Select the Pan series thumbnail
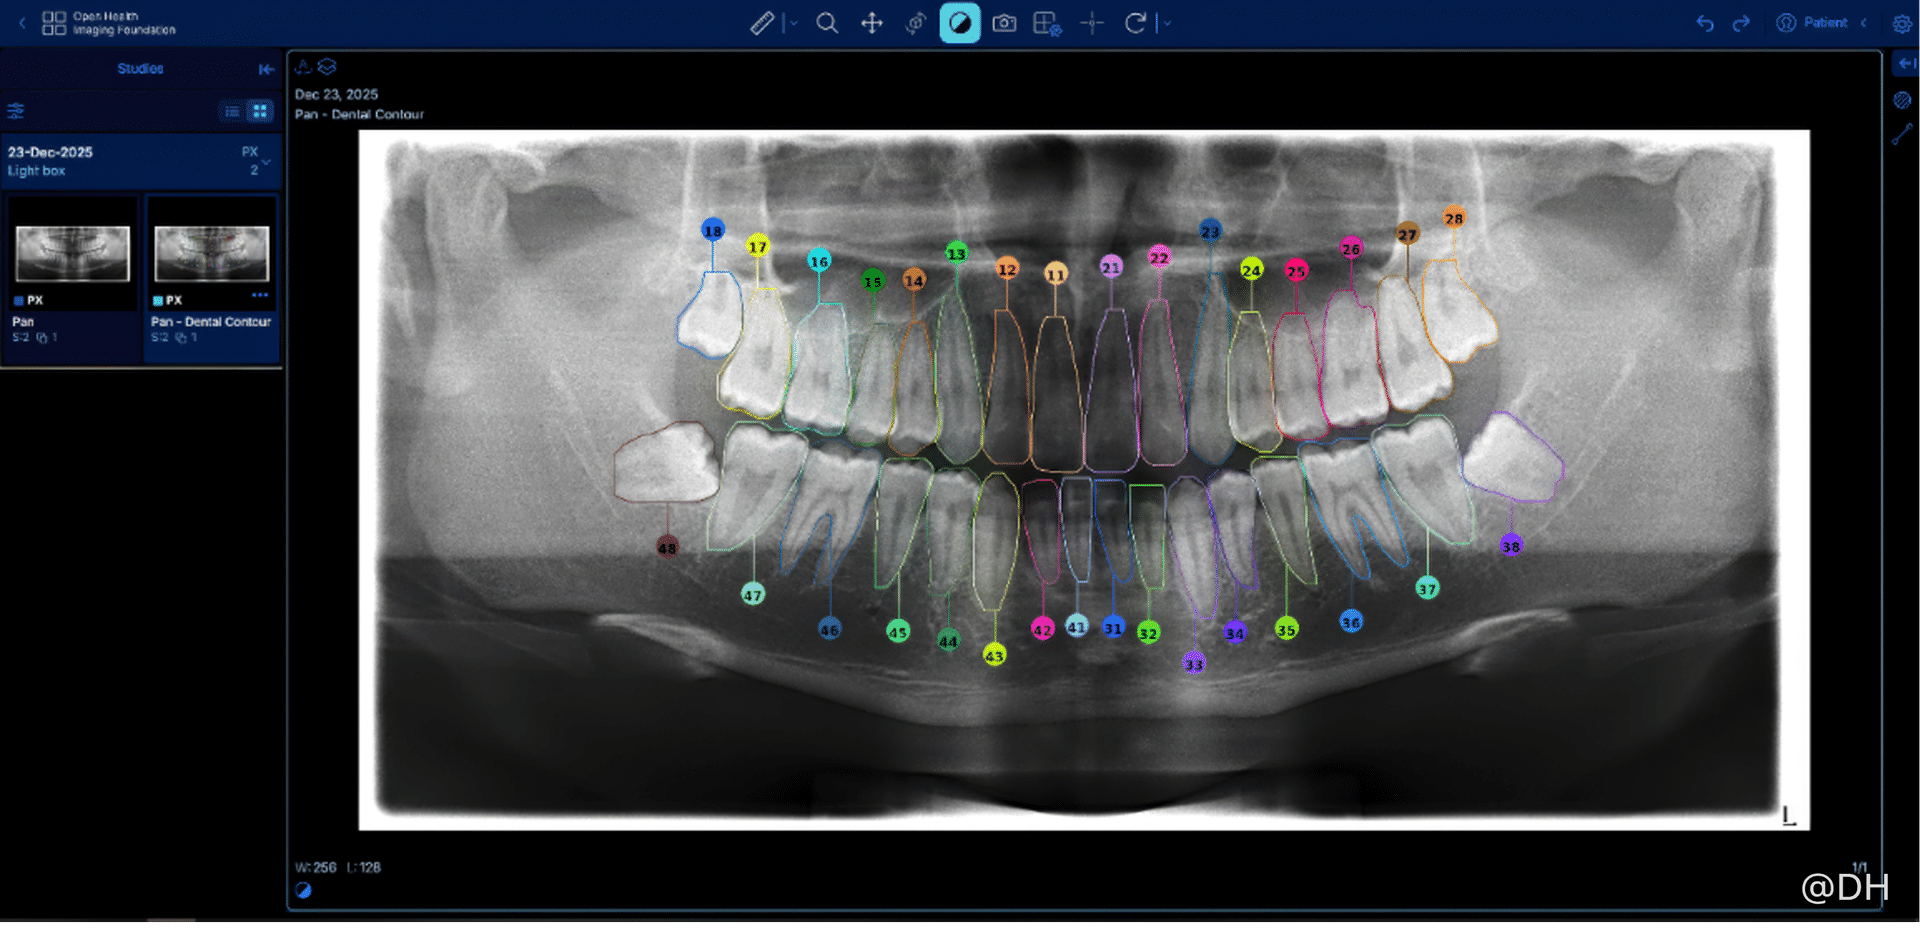 [72, 253]
